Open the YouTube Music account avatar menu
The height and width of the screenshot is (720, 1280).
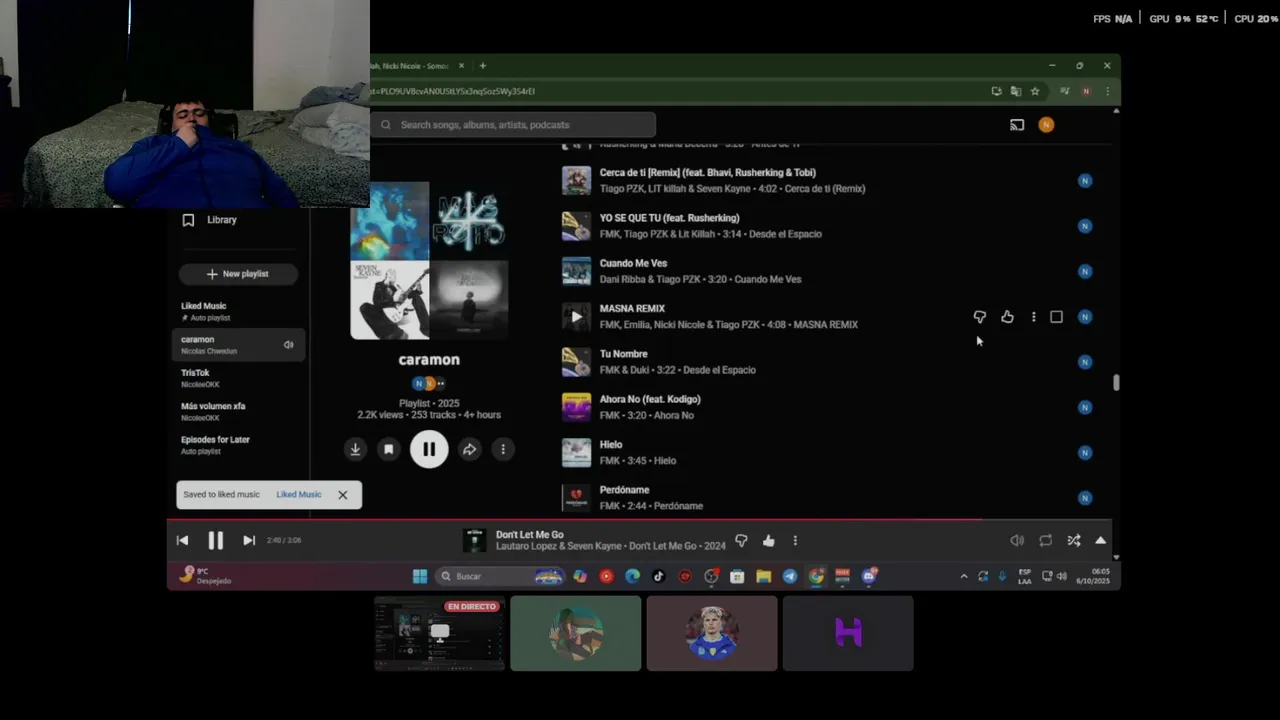1046,125
